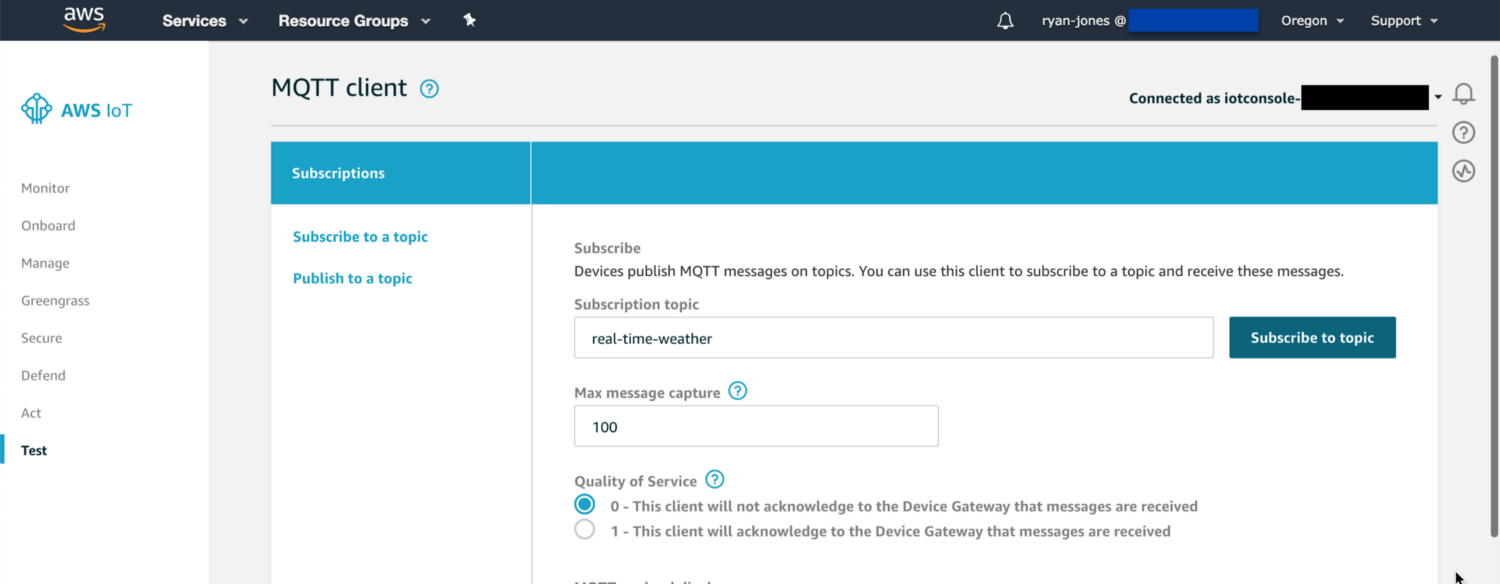Click the pin shortcut icon in the navbar
This screenshot has height=584, width=1500.
(x=469, y=20)
